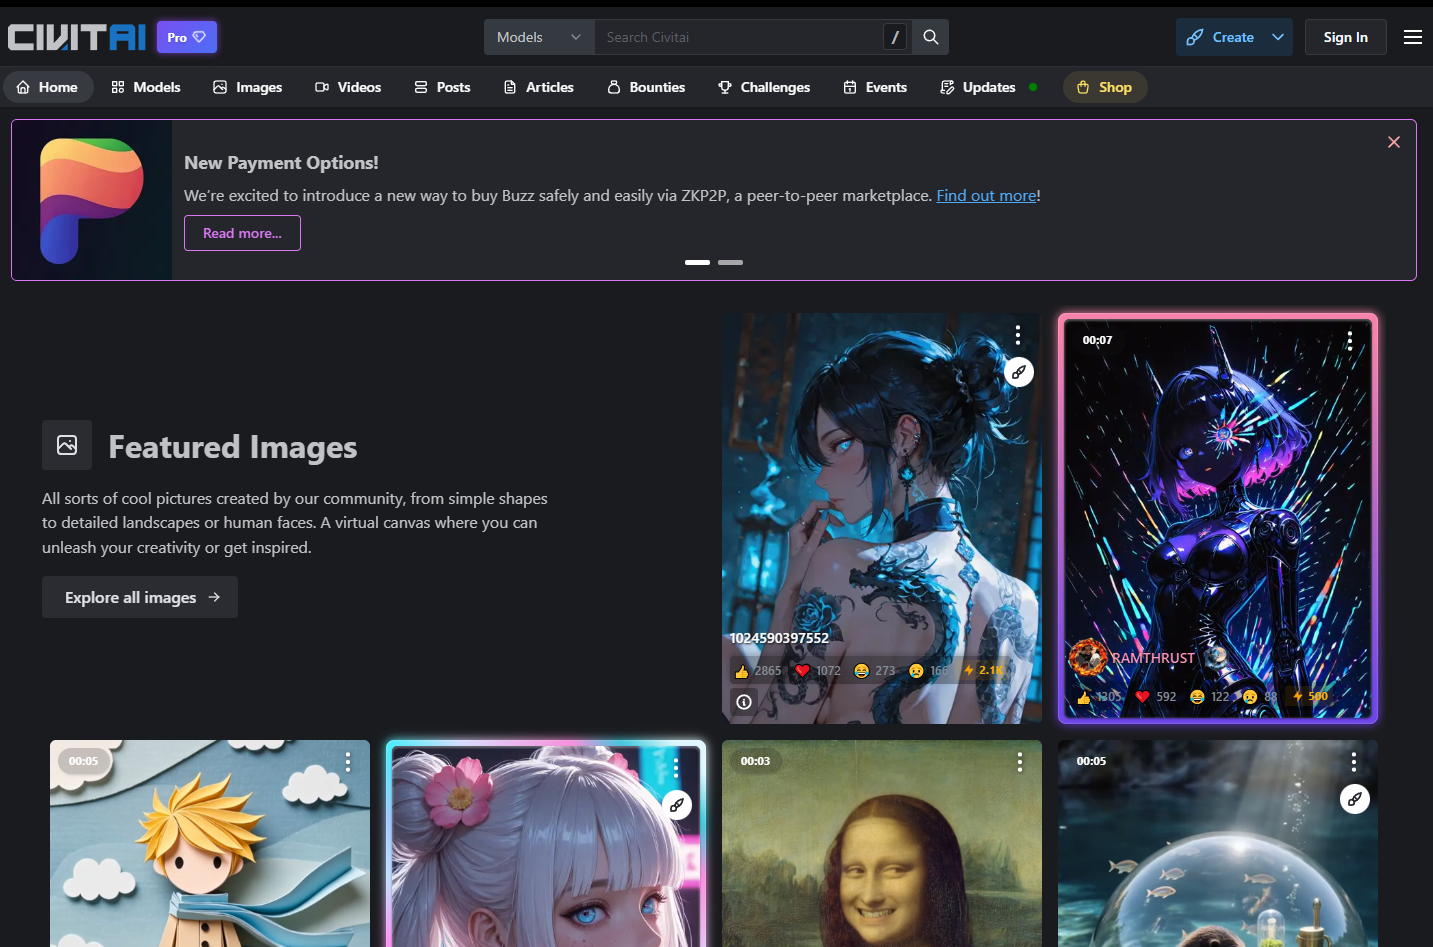Click Explore all images button
The width and height of the screenshot is (1433, 947).
point(140,597)
